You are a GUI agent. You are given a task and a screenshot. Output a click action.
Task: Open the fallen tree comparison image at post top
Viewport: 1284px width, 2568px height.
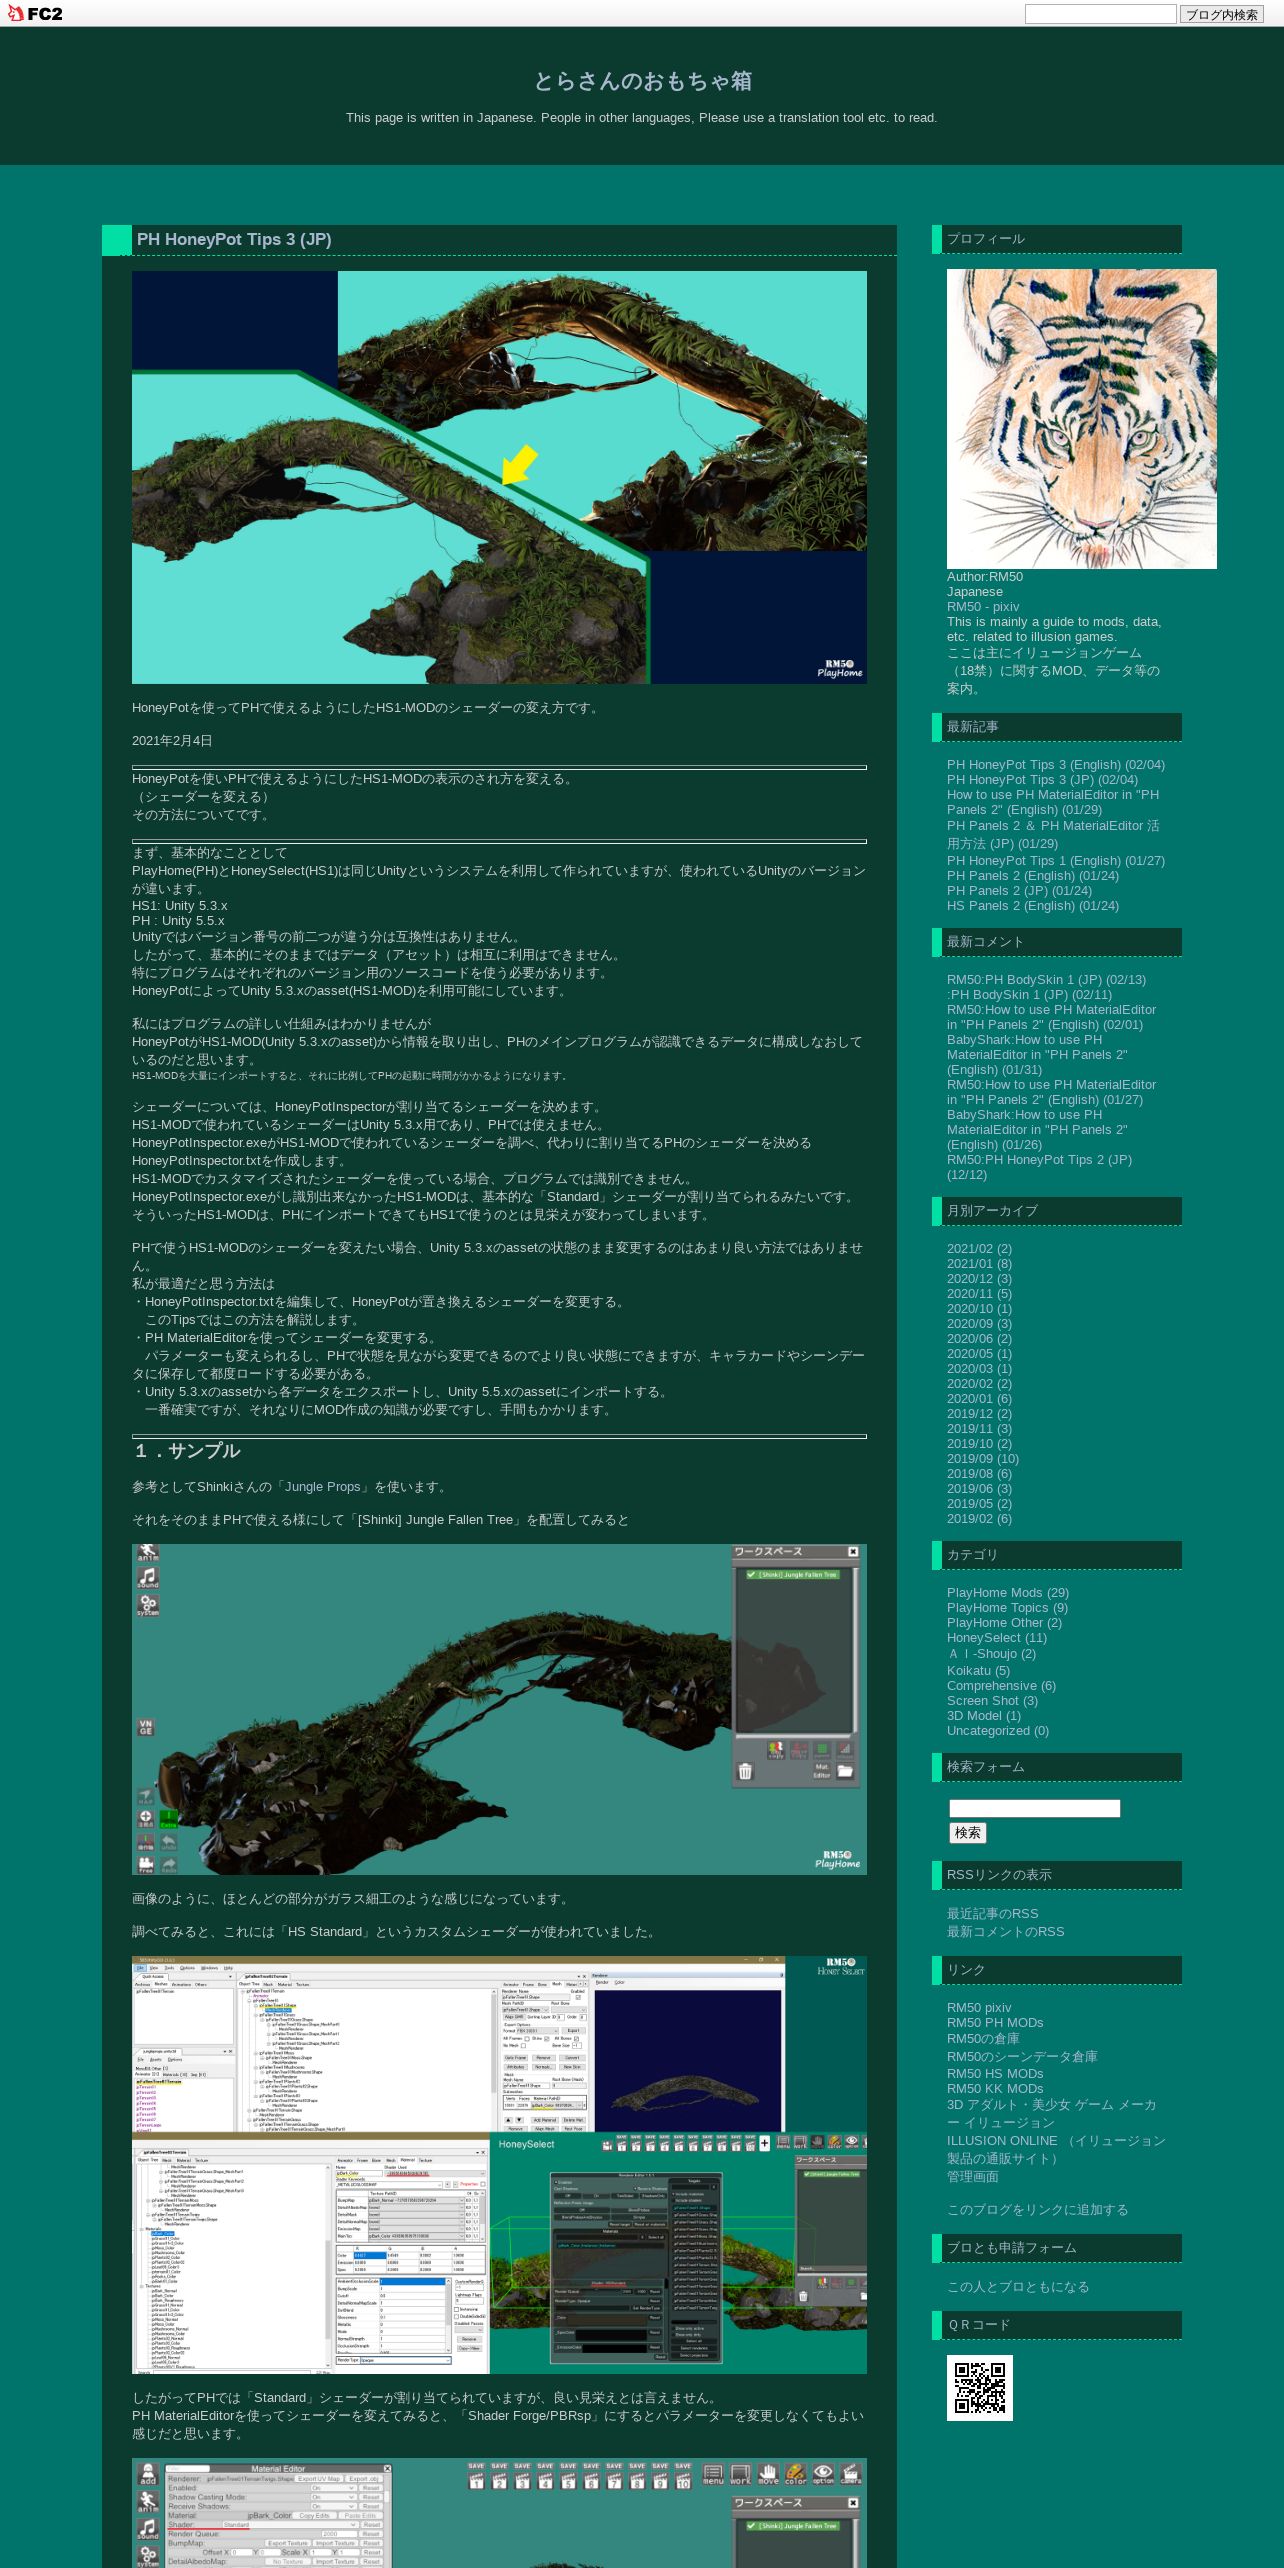(x=499, y=477)
